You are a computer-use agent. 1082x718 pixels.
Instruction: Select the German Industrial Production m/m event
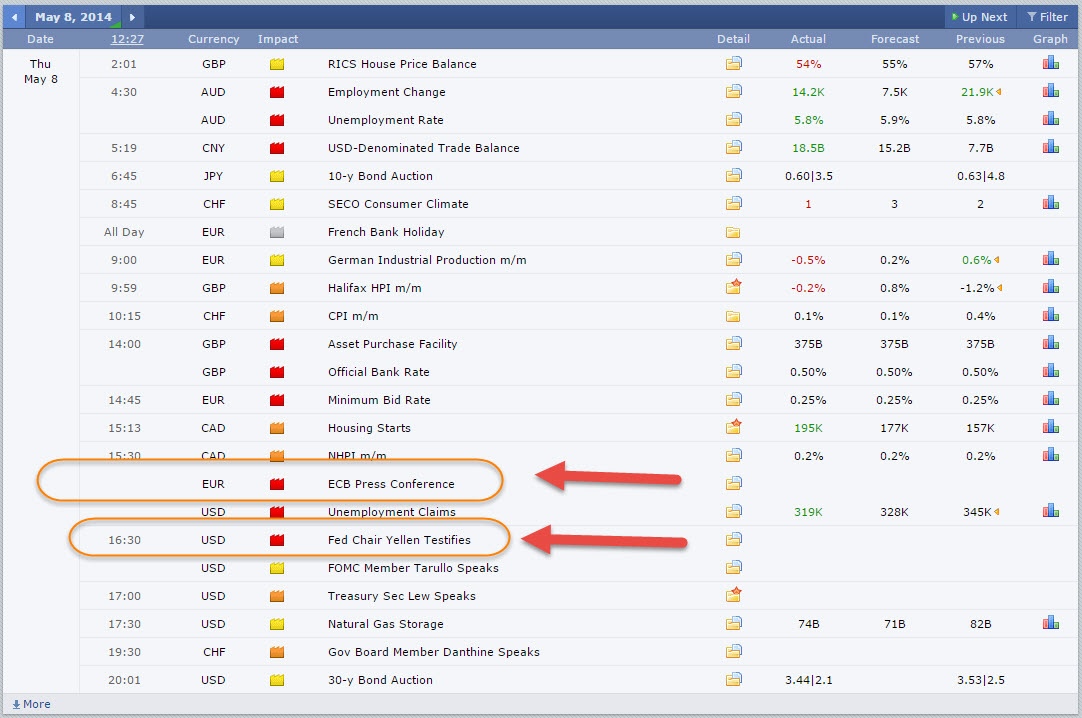tap(426, 260)
